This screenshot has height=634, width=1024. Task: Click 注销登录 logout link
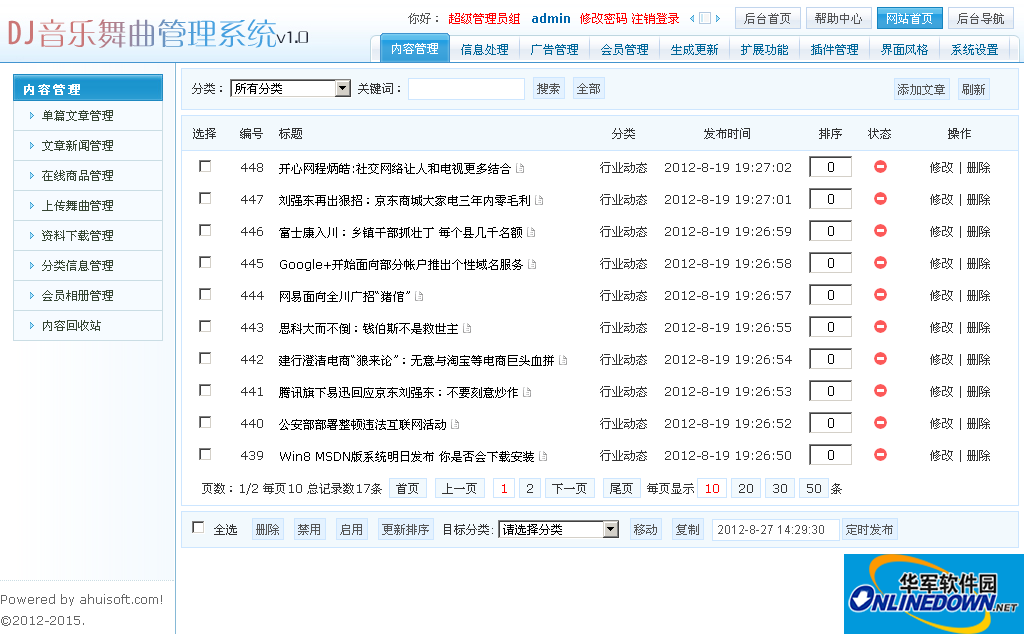655,19
